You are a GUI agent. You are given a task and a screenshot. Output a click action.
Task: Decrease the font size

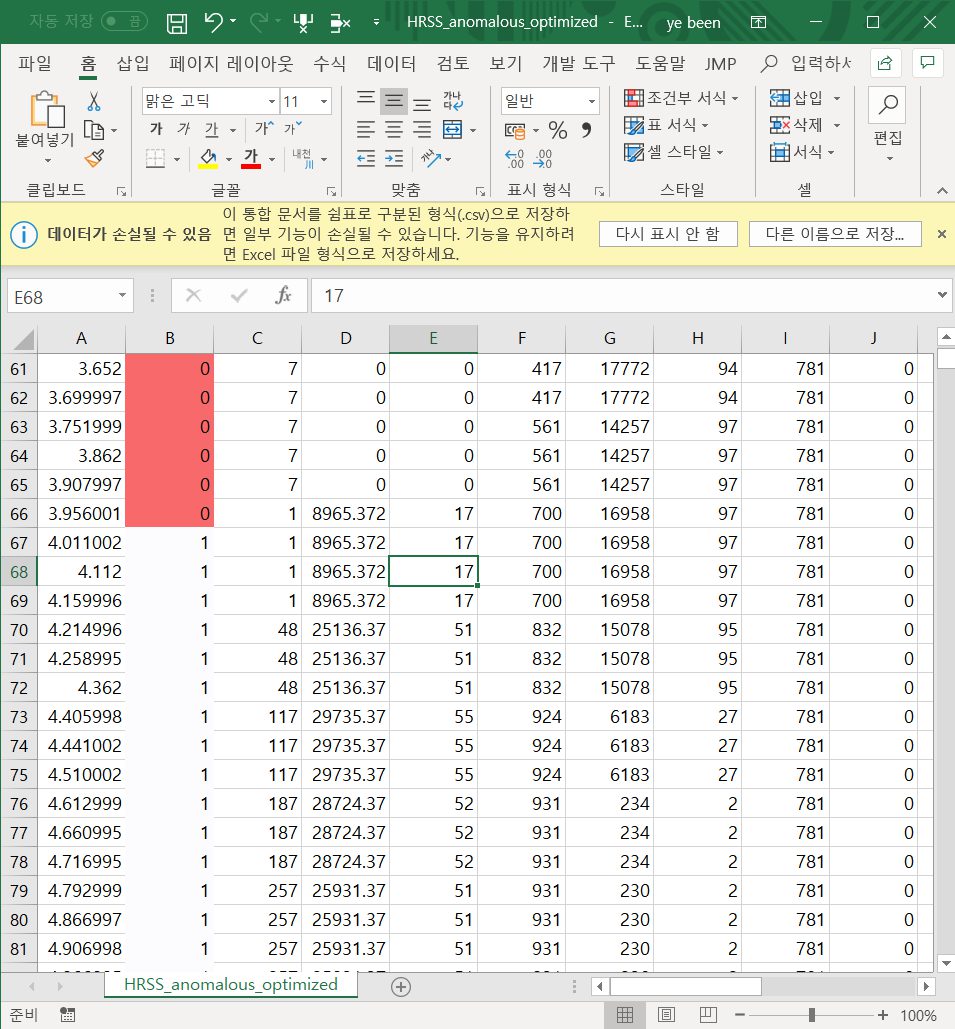click(292, 128)
